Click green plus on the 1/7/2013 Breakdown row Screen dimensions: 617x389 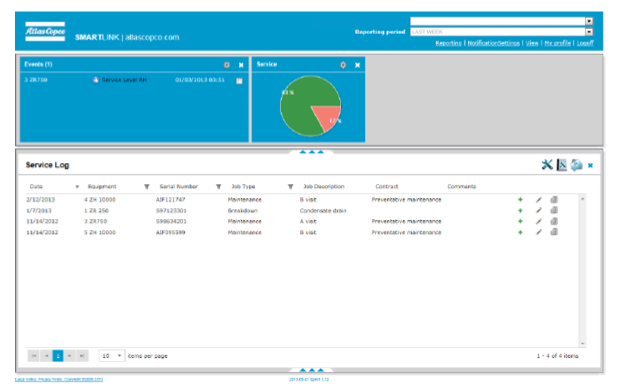click(x=520, y=210)
